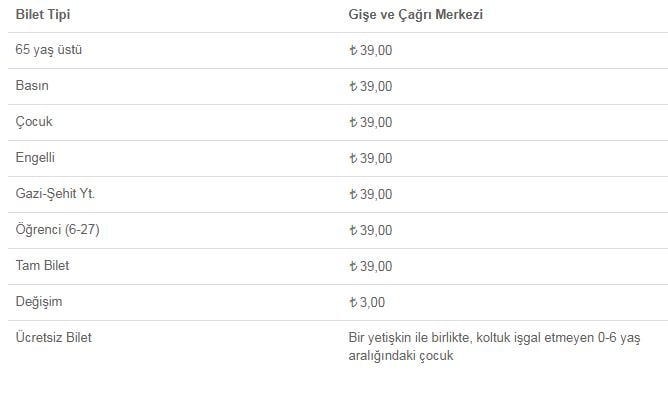The image size is (668, 394).
Task: Click the 65 yaş üstü price ₺39,00
Action: click(371, 50)
